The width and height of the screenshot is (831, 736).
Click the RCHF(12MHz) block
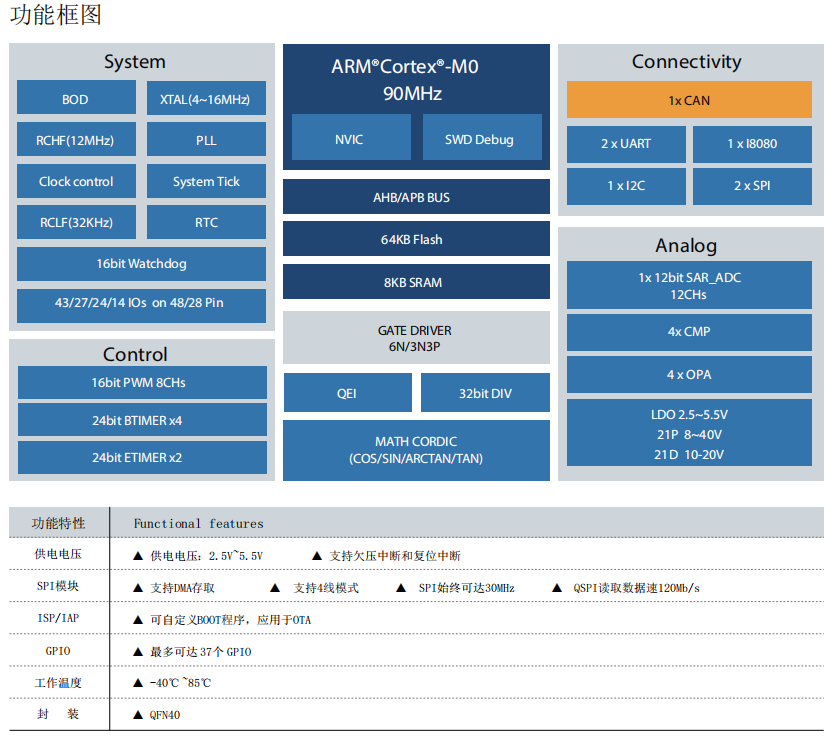tap(76, 139)
